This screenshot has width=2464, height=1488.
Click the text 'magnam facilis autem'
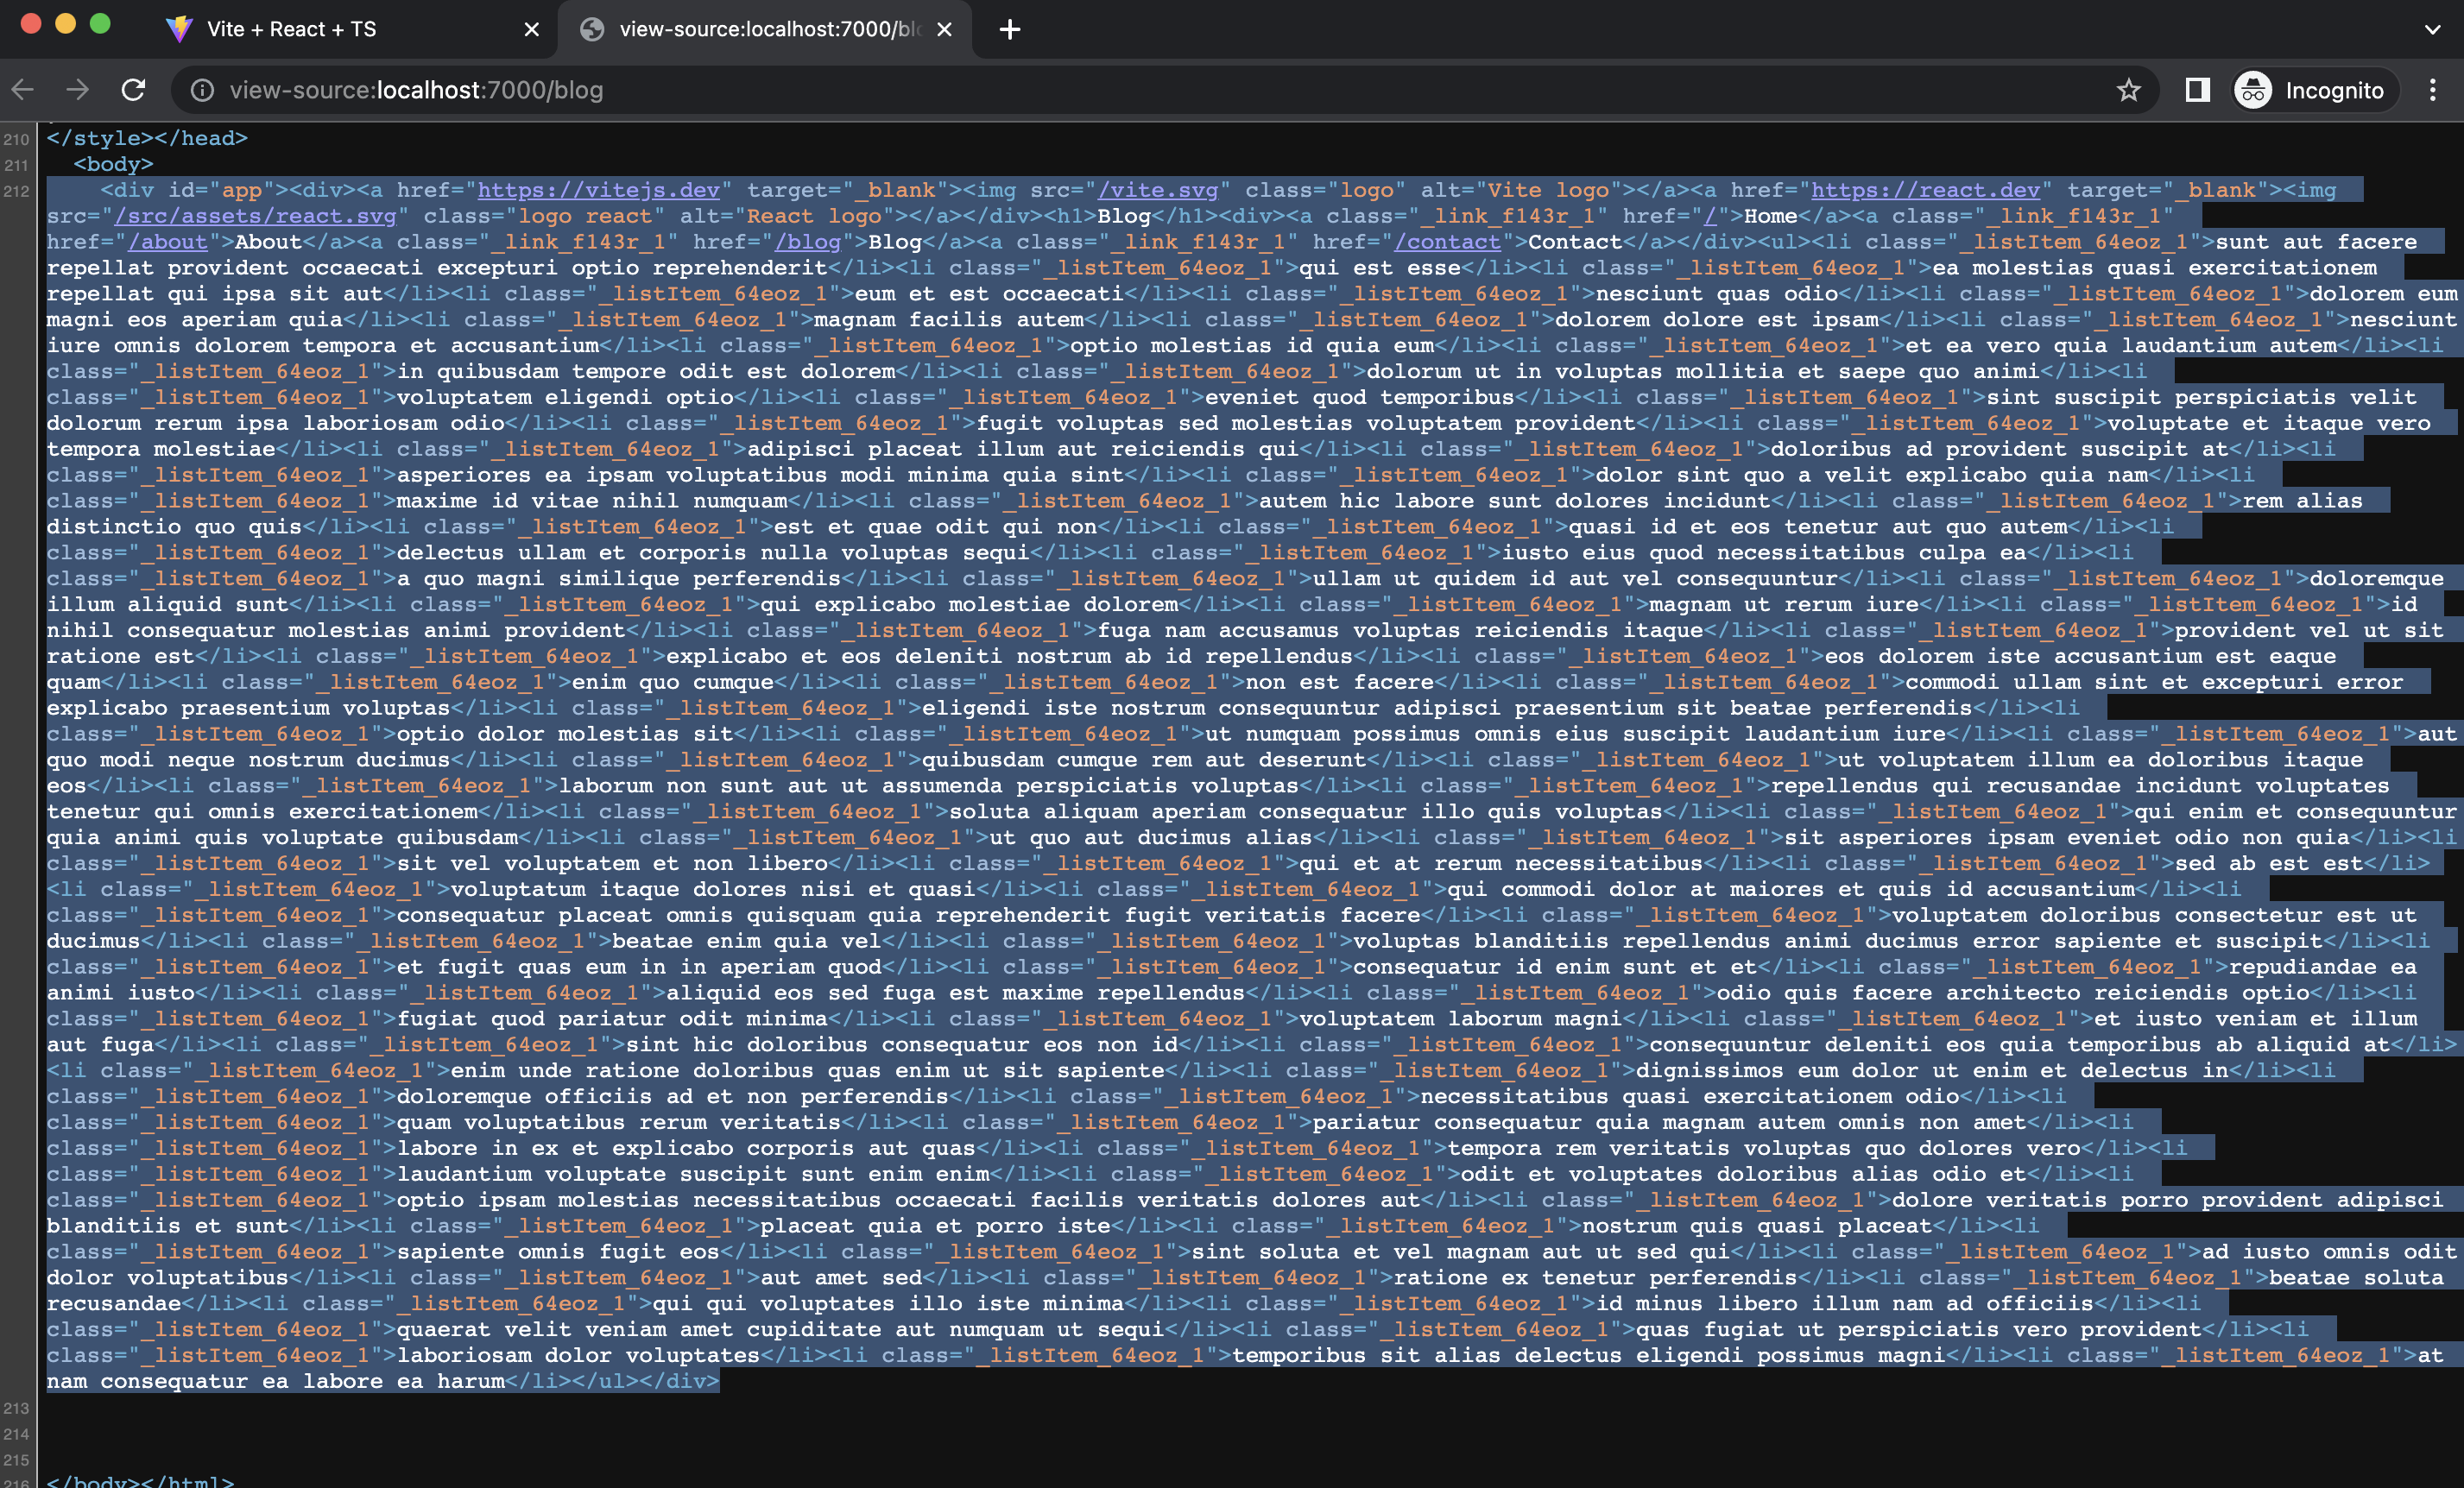948,320
